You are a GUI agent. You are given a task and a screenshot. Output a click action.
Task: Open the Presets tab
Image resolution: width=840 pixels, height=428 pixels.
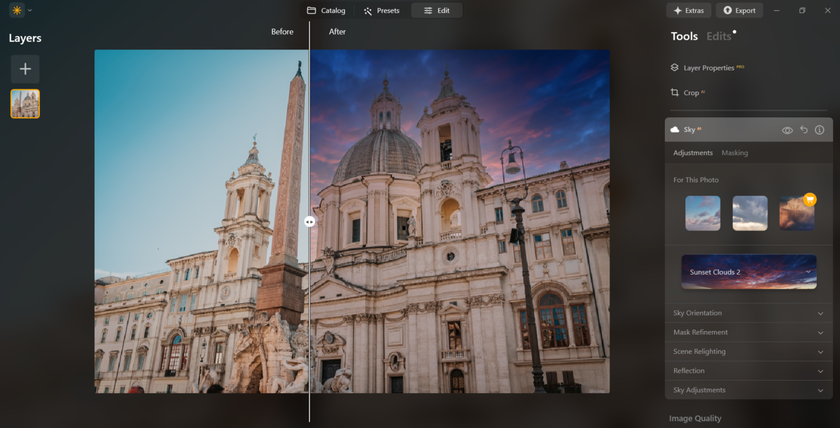pyautogui.click(x=381, y=10)
